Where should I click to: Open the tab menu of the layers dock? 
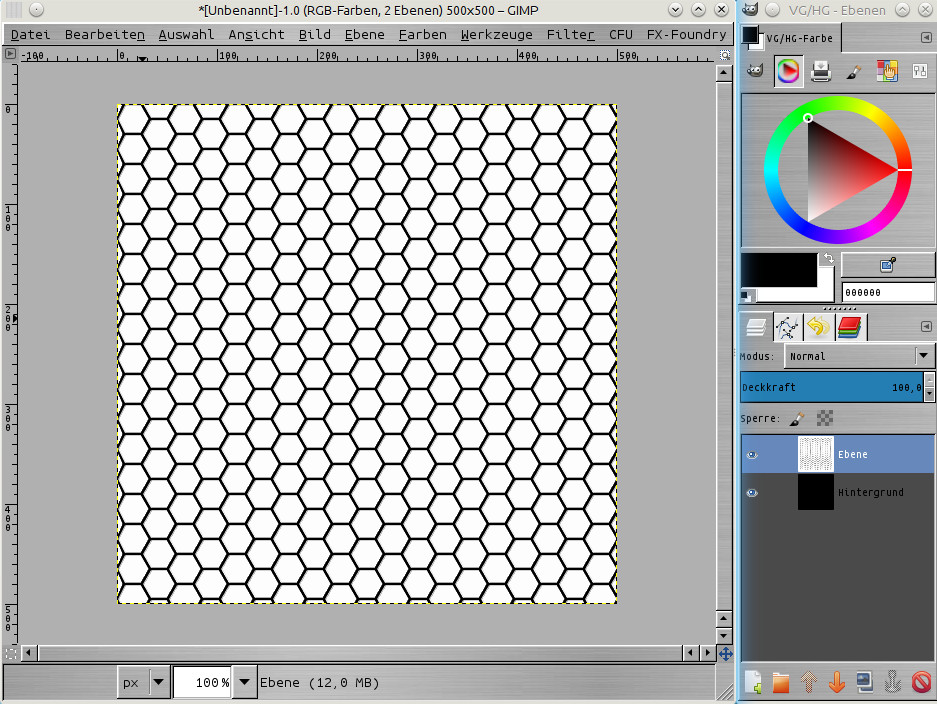[x=926, y=327]
